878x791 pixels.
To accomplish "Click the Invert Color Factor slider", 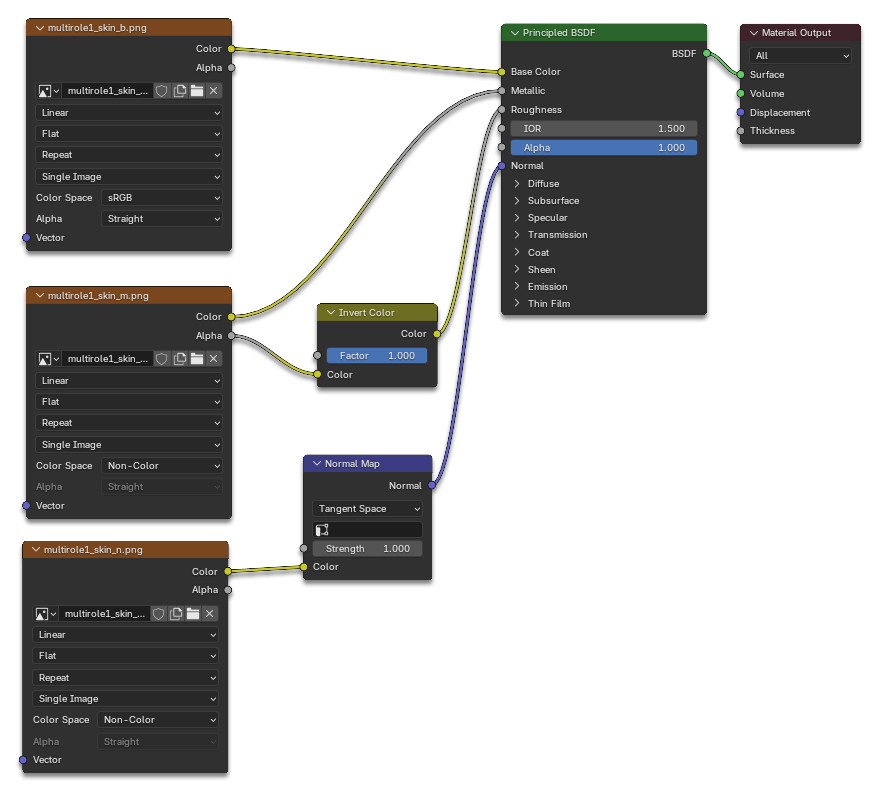I will (x=377, y=355).
